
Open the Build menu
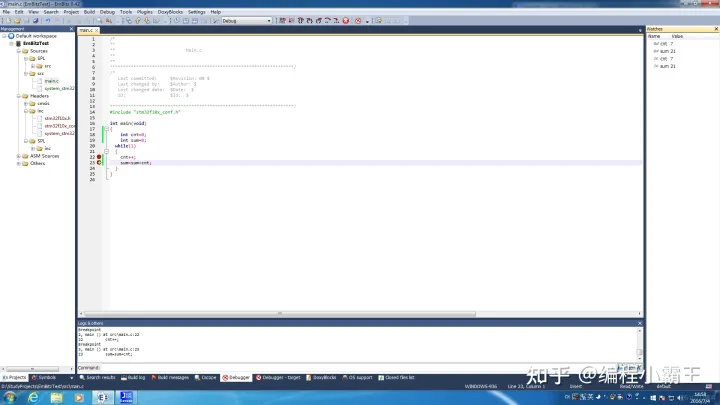pos(89,12)
